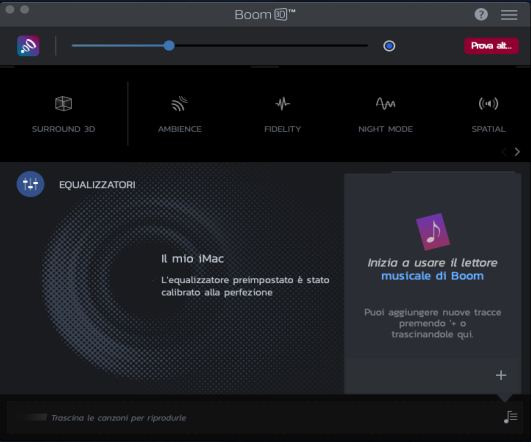Click the equalizzatore preimpostato description text

pos(245,286)
